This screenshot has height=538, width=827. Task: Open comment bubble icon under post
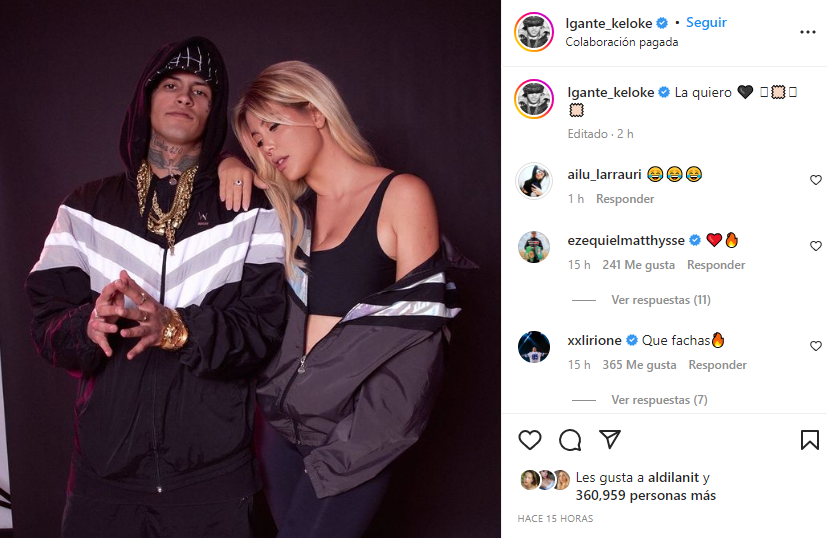click(x=570, y=440)
